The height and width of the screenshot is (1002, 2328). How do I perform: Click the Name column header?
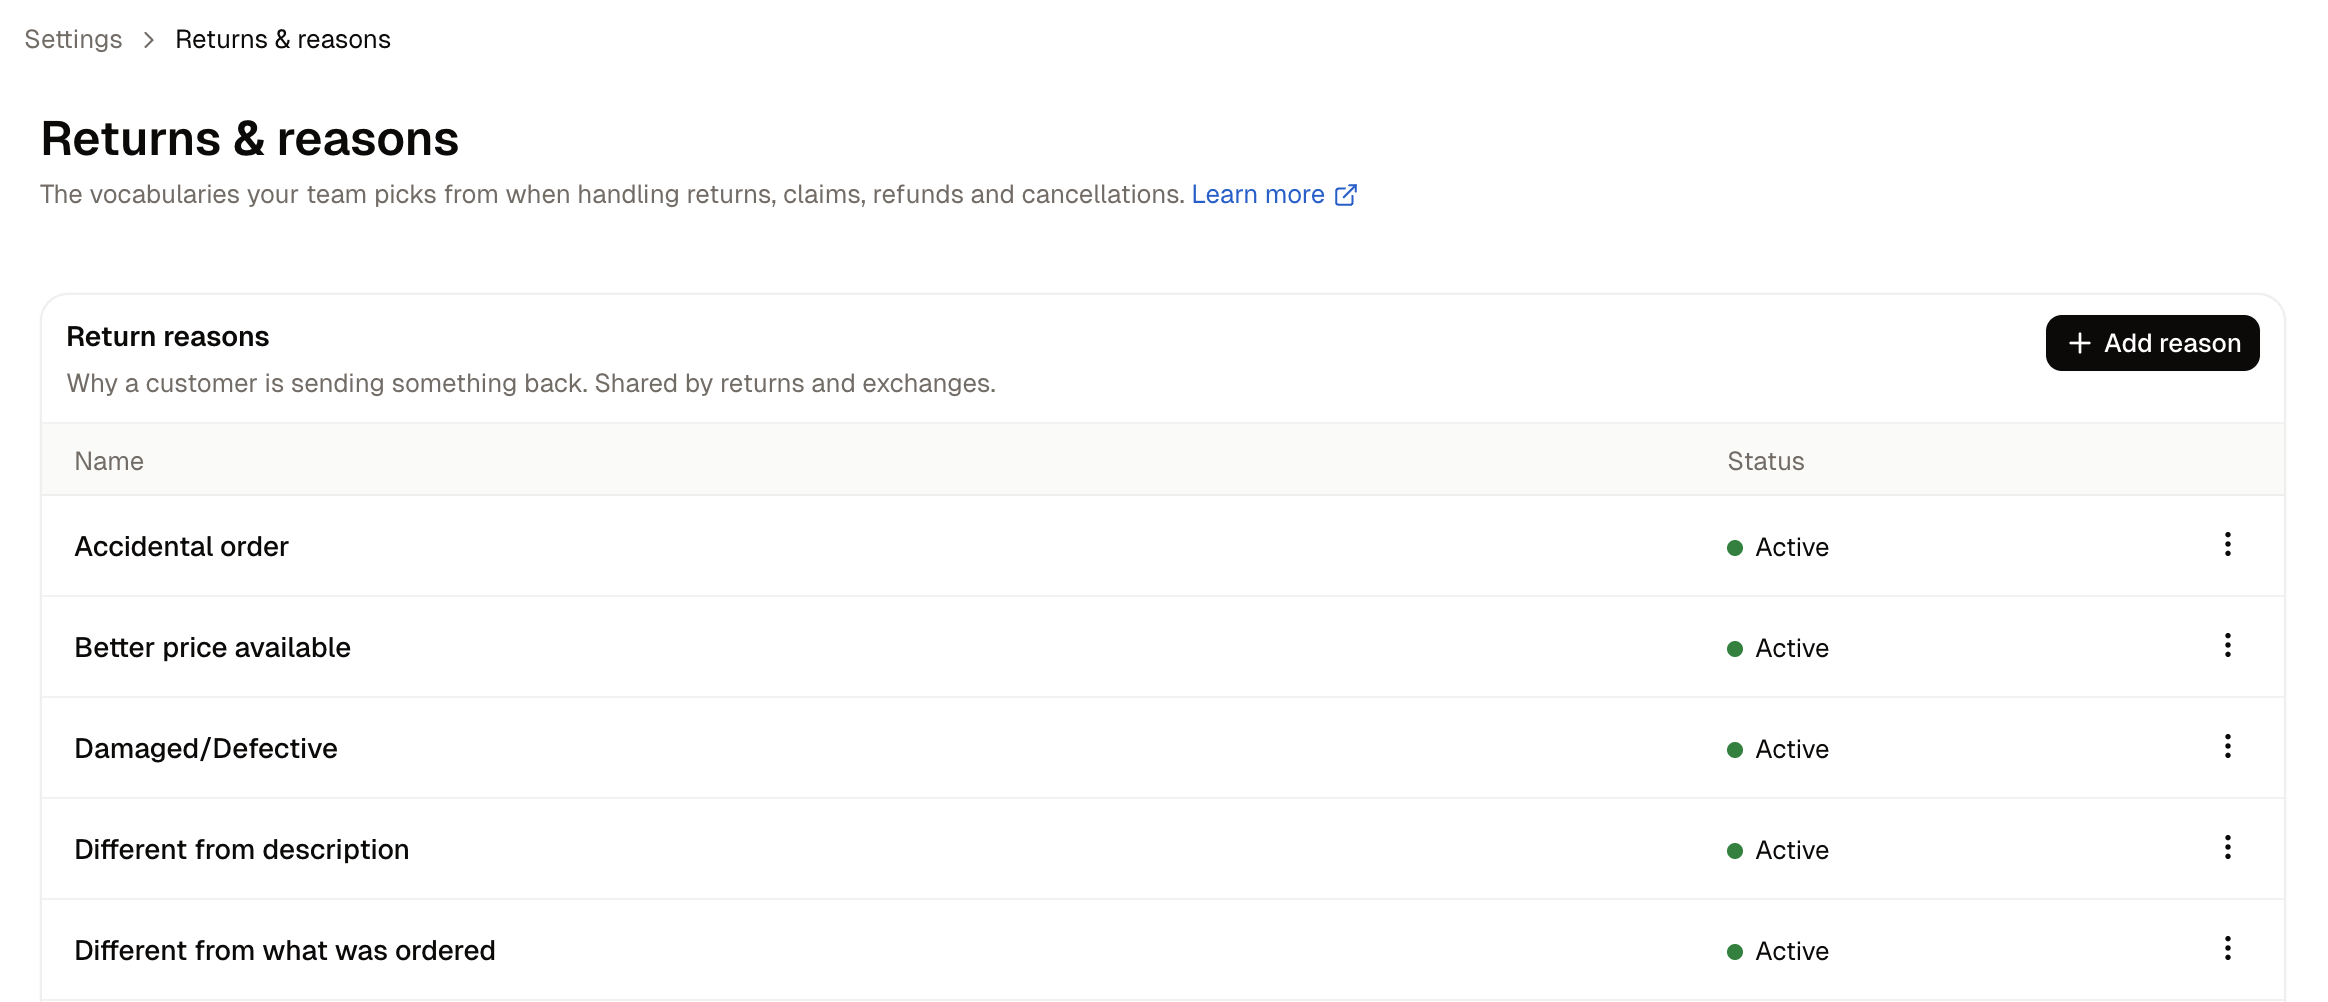tap(109, 461)
